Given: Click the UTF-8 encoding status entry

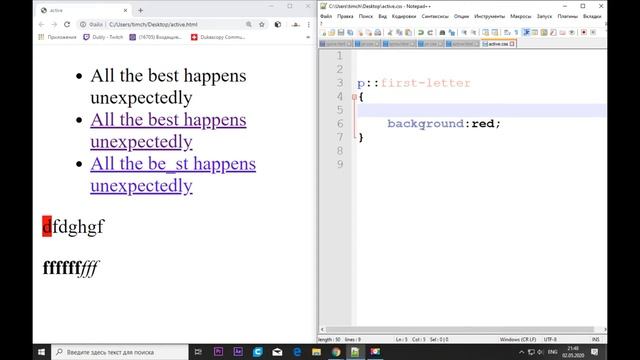Looking at the screenshot, I should 550,339.
